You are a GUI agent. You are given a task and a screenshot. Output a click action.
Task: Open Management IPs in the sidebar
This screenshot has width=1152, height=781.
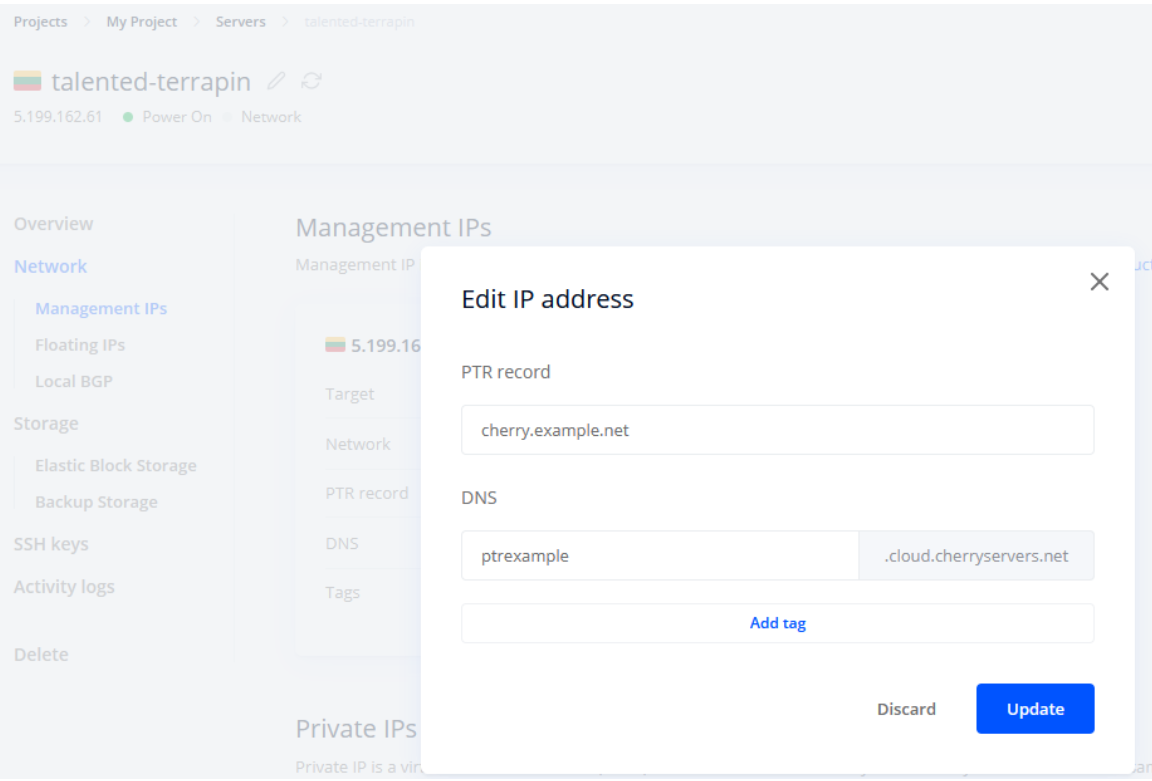tap(101, 308)
